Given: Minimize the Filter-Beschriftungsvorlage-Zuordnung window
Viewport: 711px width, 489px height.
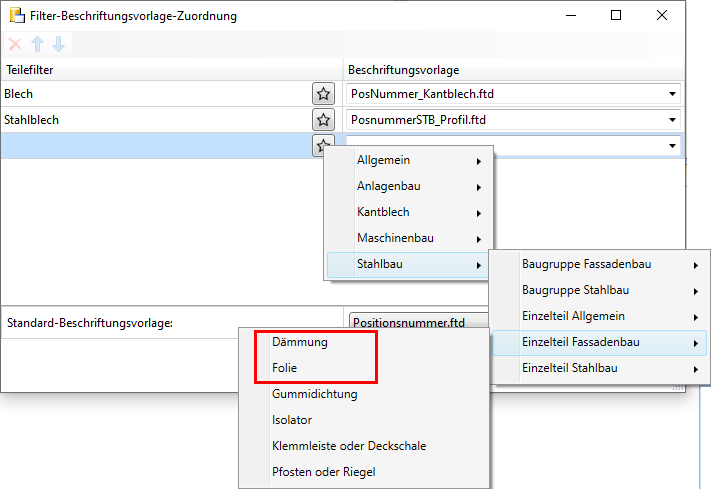Looking at the screenshot, I should click(x=571, y=15).
